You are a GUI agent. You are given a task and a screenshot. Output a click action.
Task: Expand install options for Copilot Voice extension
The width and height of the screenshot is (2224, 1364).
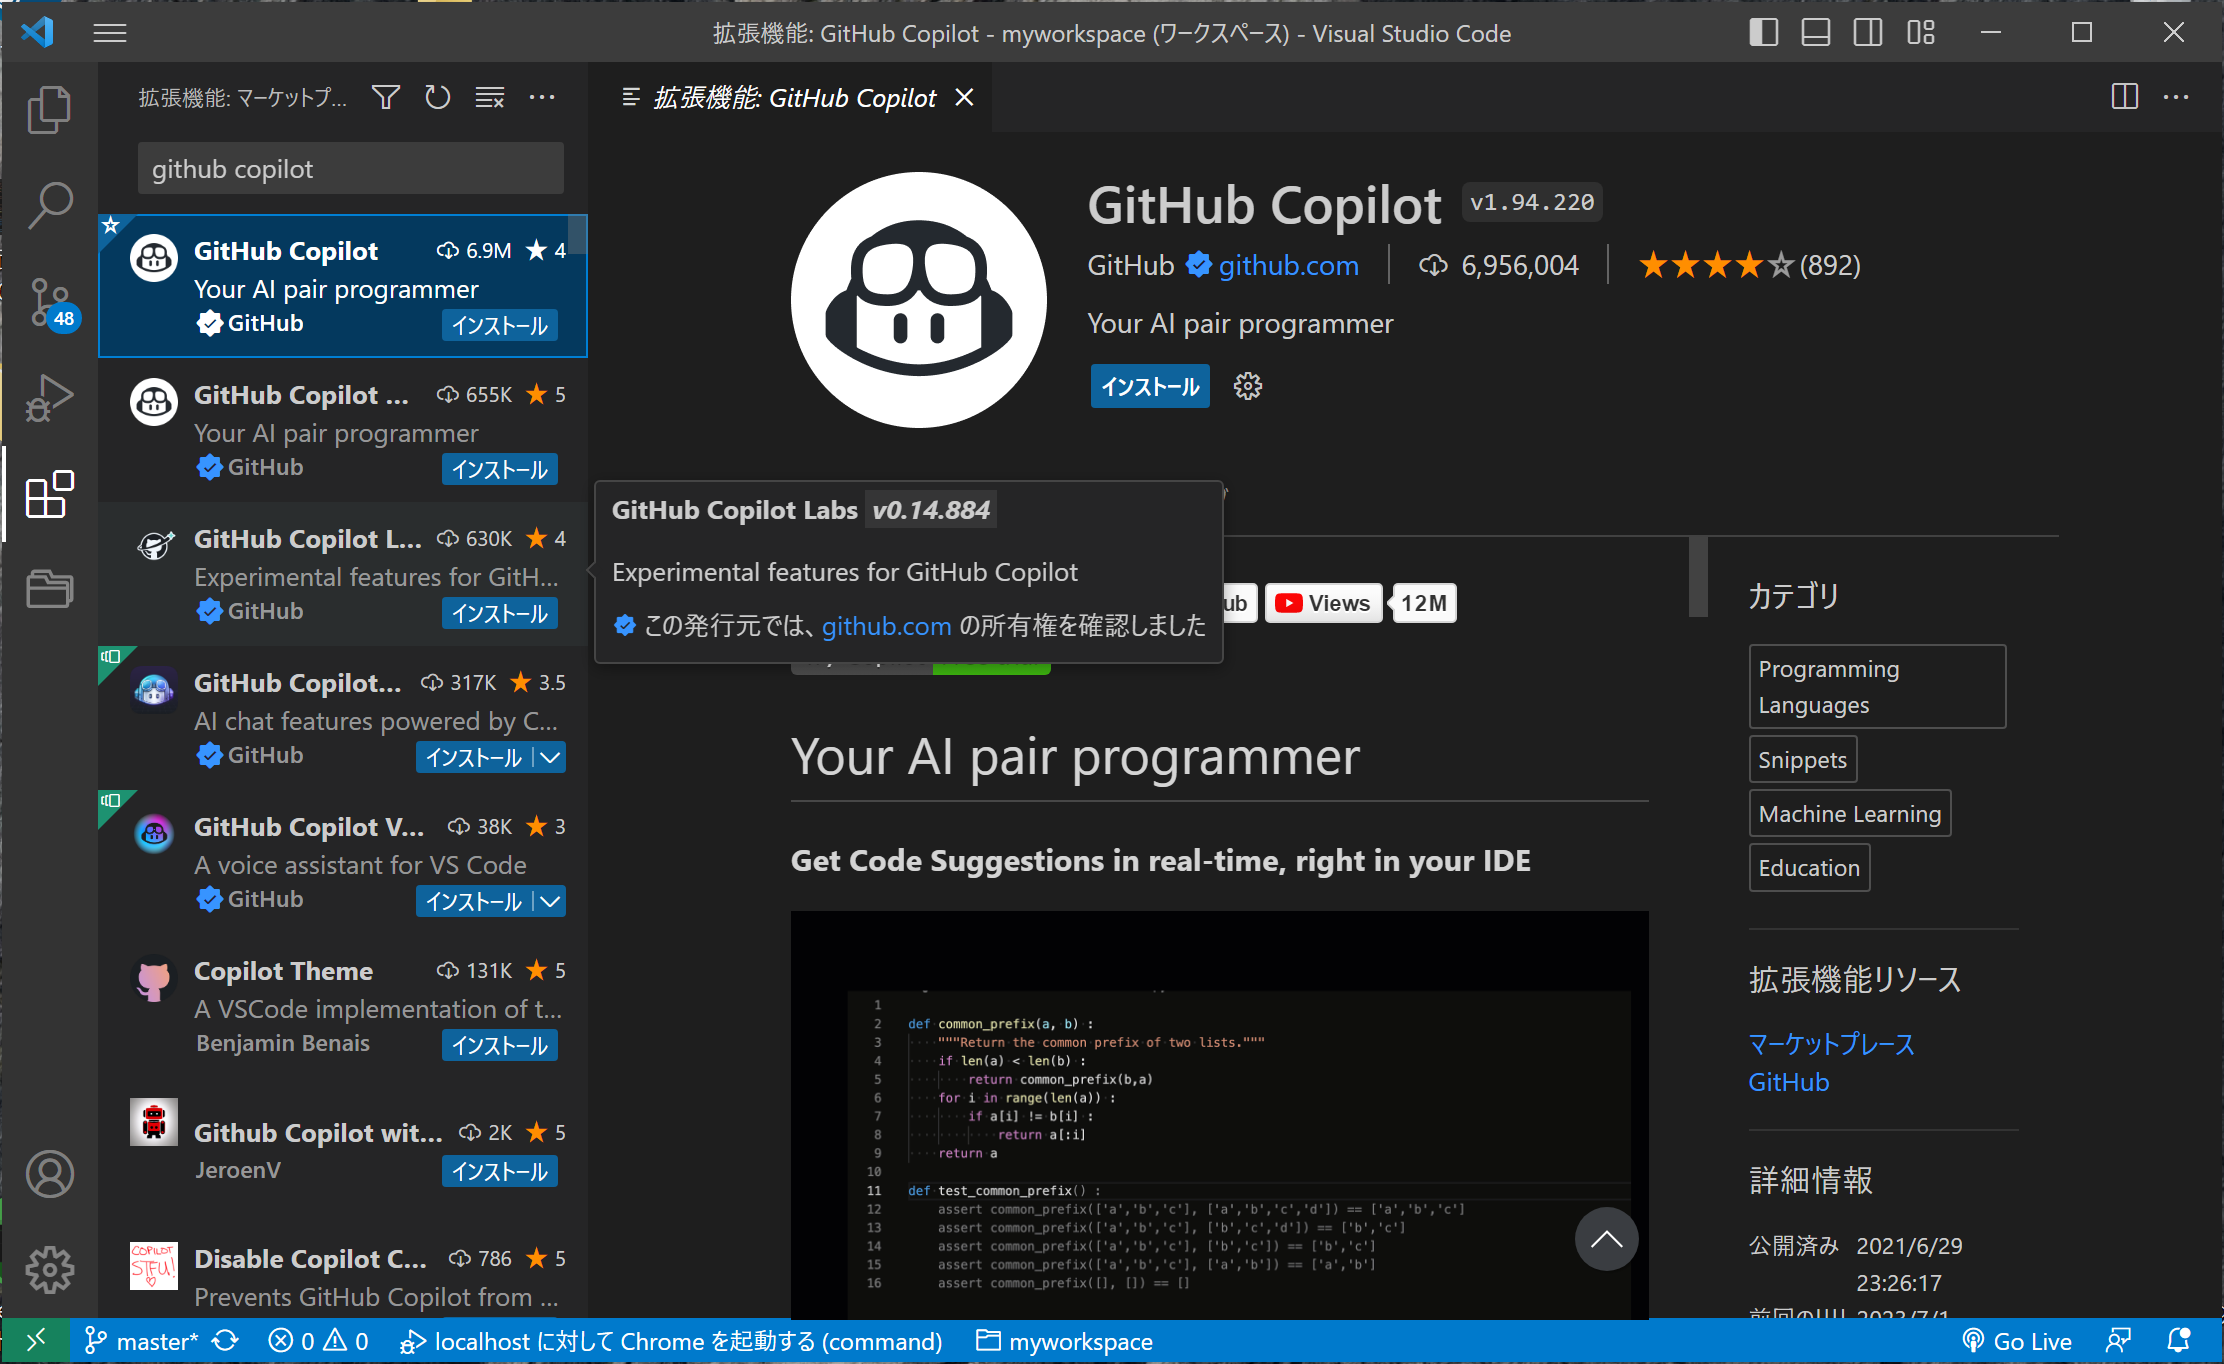click(x=550, y=901)
